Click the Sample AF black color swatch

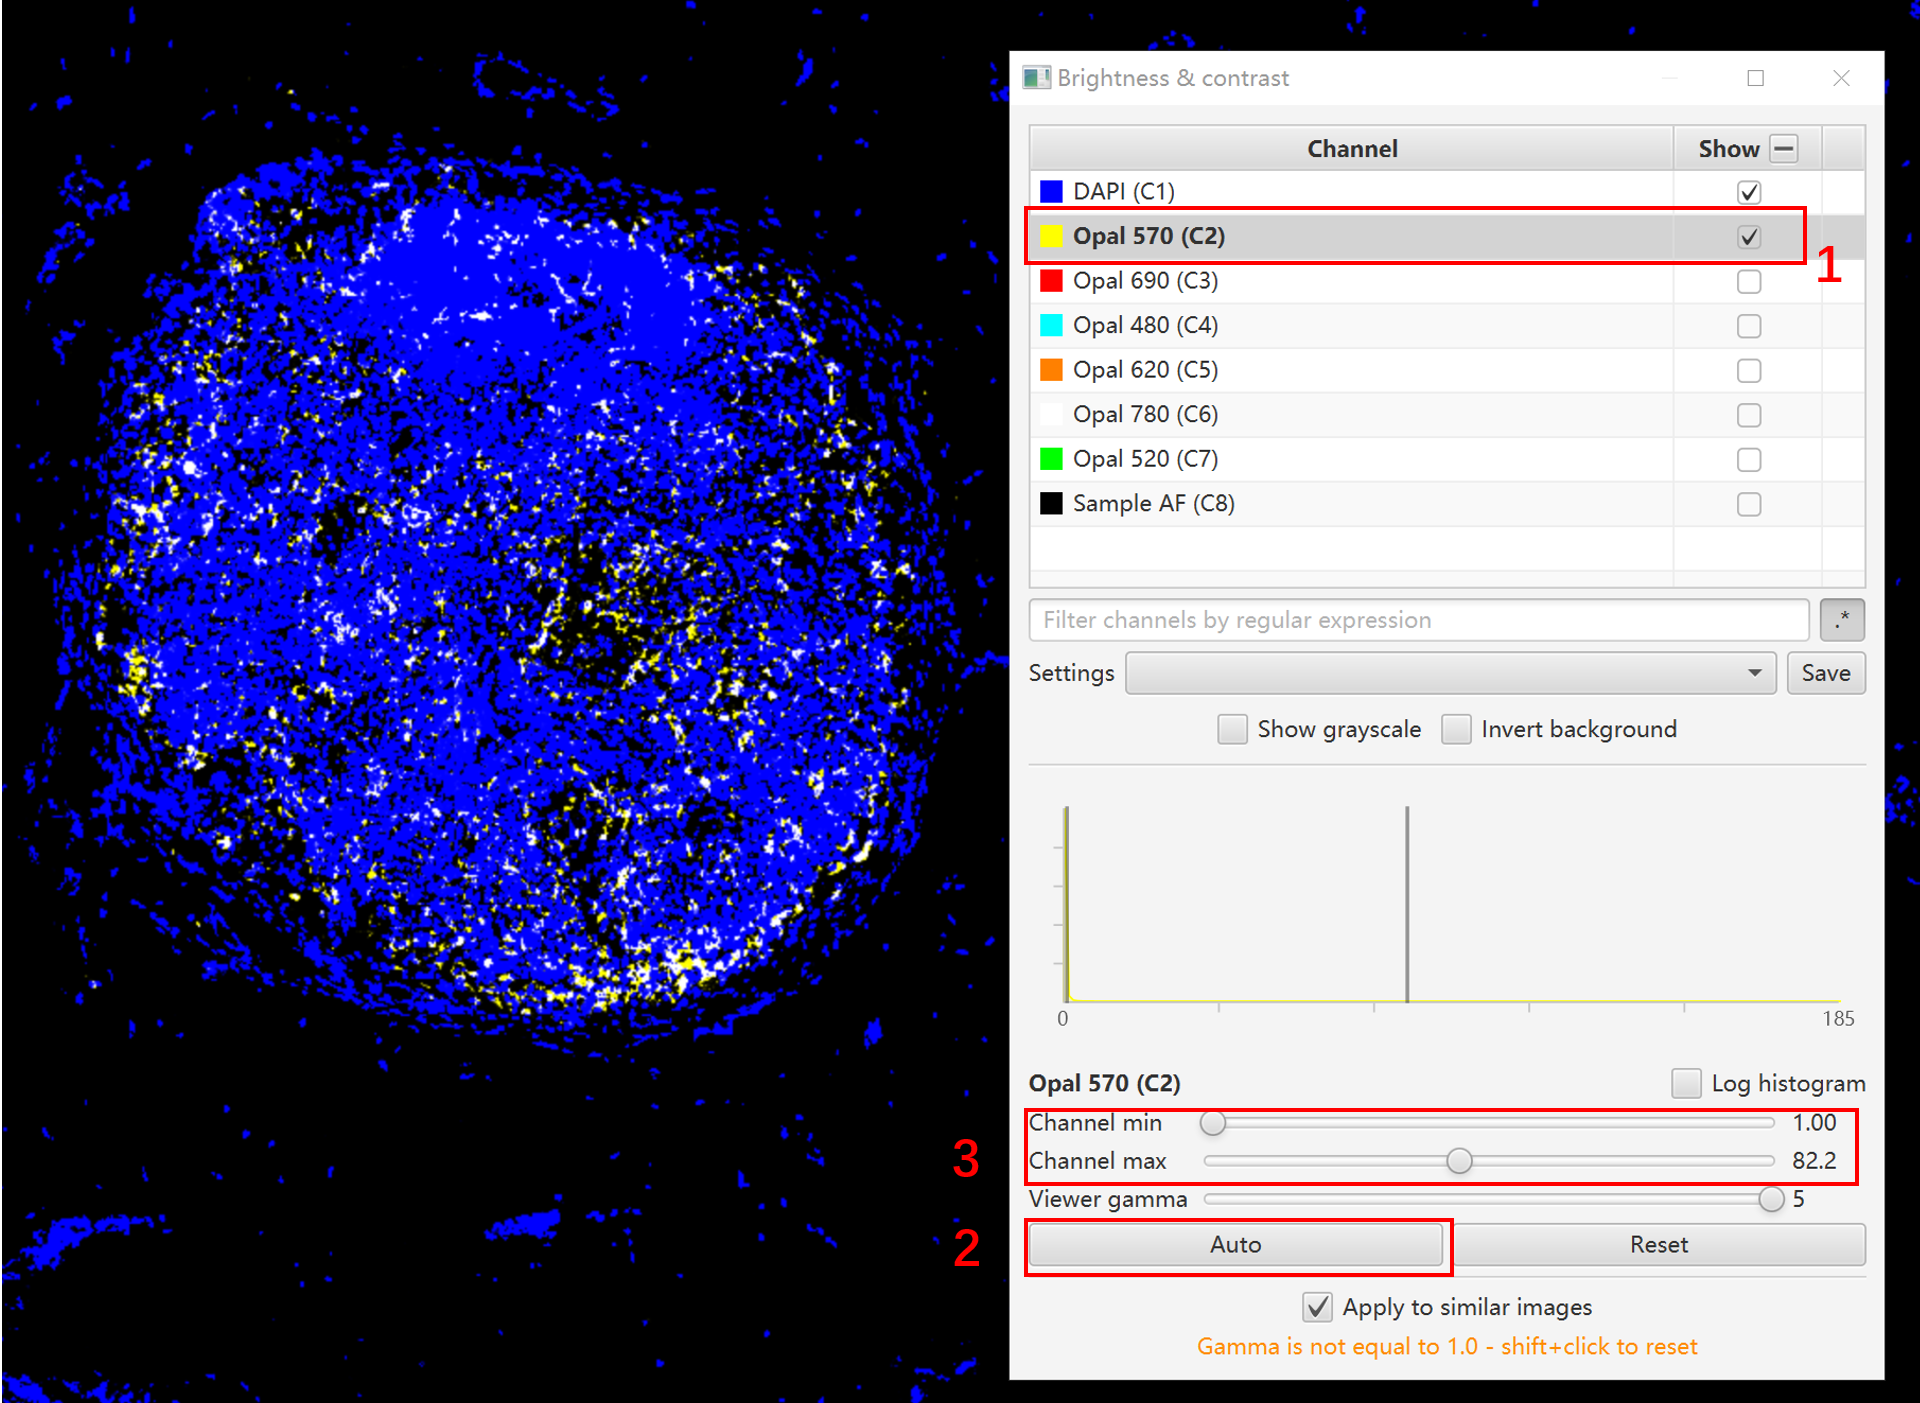(x=1051, y=503)
